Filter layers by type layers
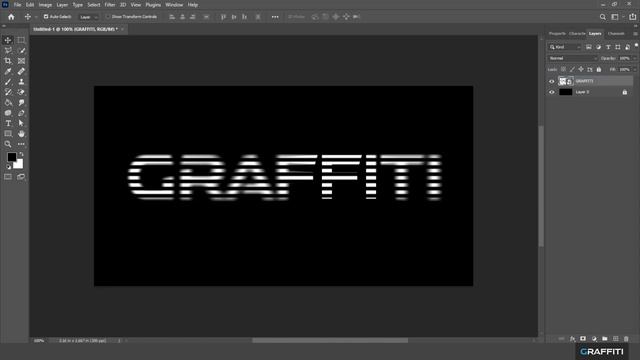The image size is (640, 360). (608, 47)
